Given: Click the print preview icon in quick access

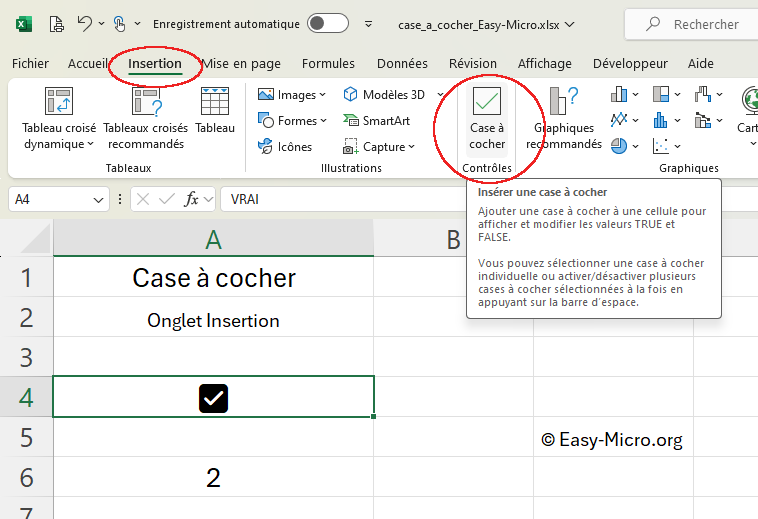Looking at the screenshot, I should tap(57, 24).
